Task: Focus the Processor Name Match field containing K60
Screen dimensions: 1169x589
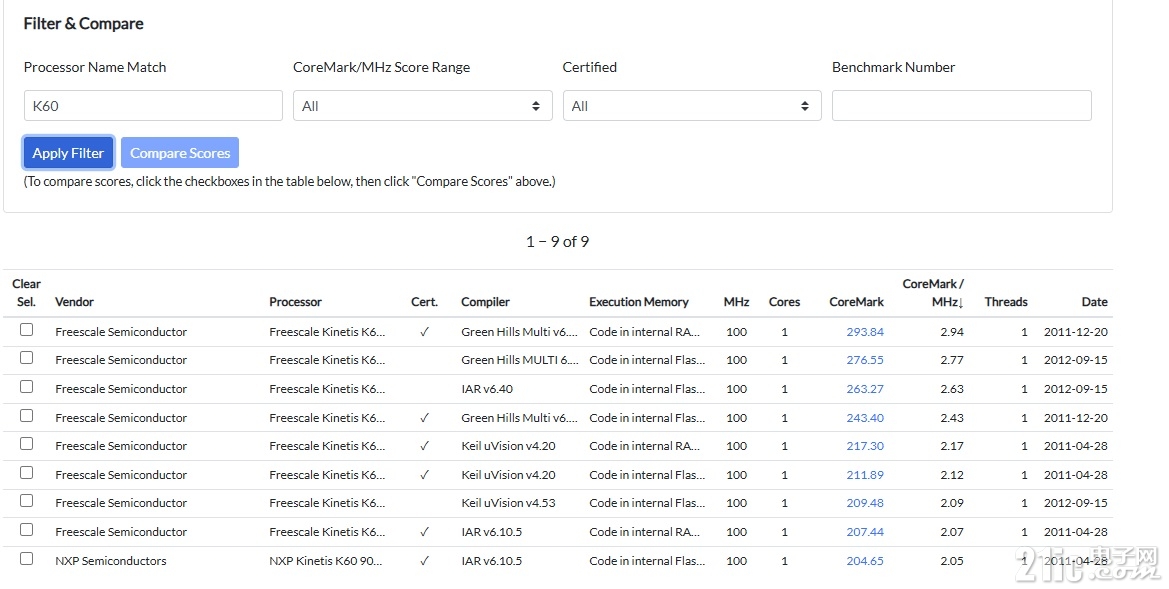Action: pos(153,106)
